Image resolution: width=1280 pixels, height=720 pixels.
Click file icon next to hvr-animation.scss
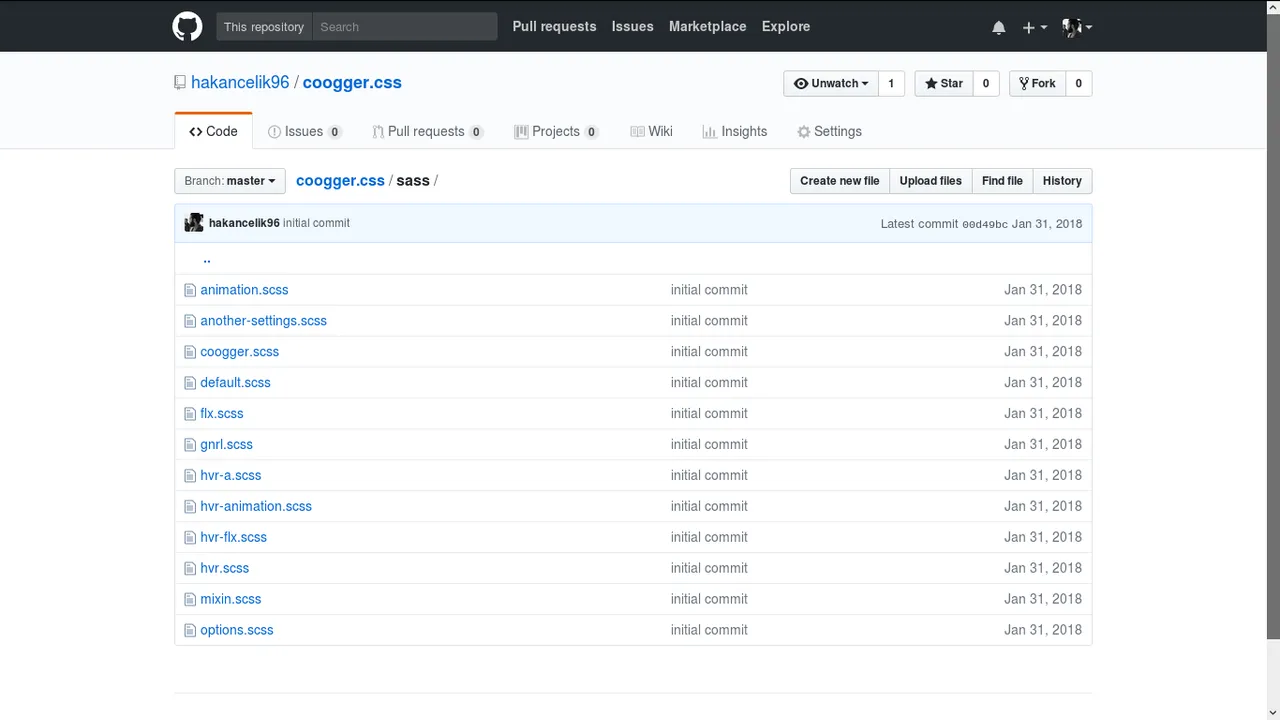(x=190, y=507)
